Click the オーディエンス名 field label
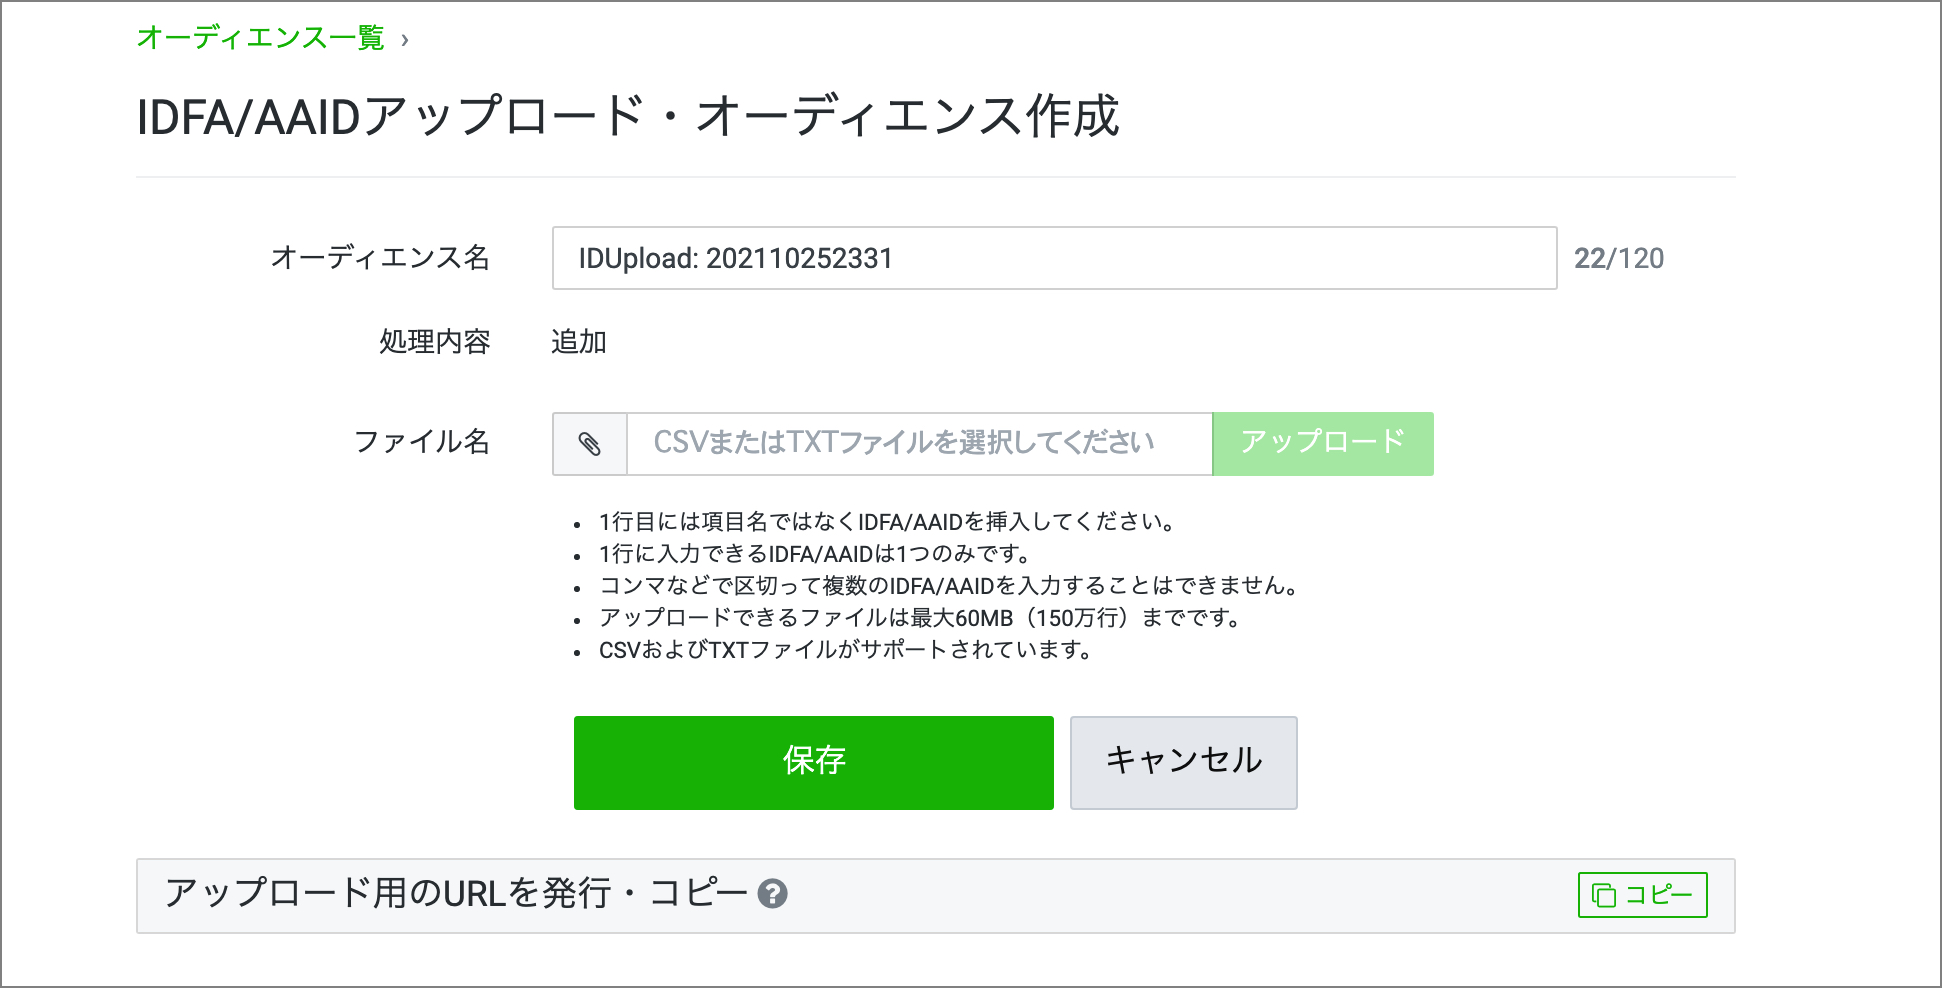 point(379,258)
